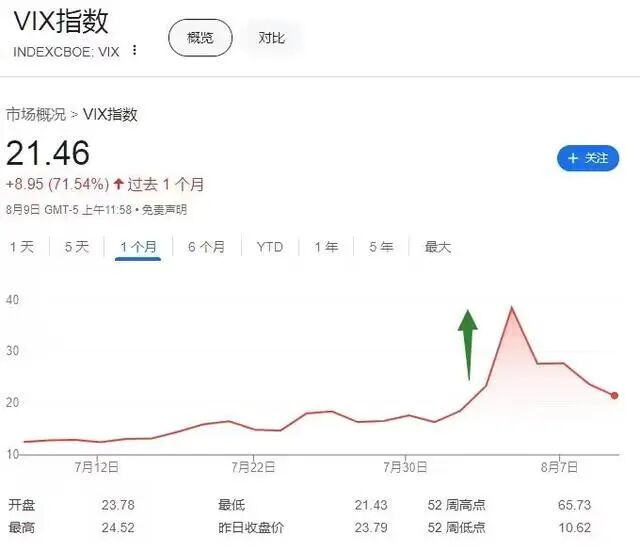Select the 1 年 time range
This screenshot has height=551, width=640.
(326, 247)
